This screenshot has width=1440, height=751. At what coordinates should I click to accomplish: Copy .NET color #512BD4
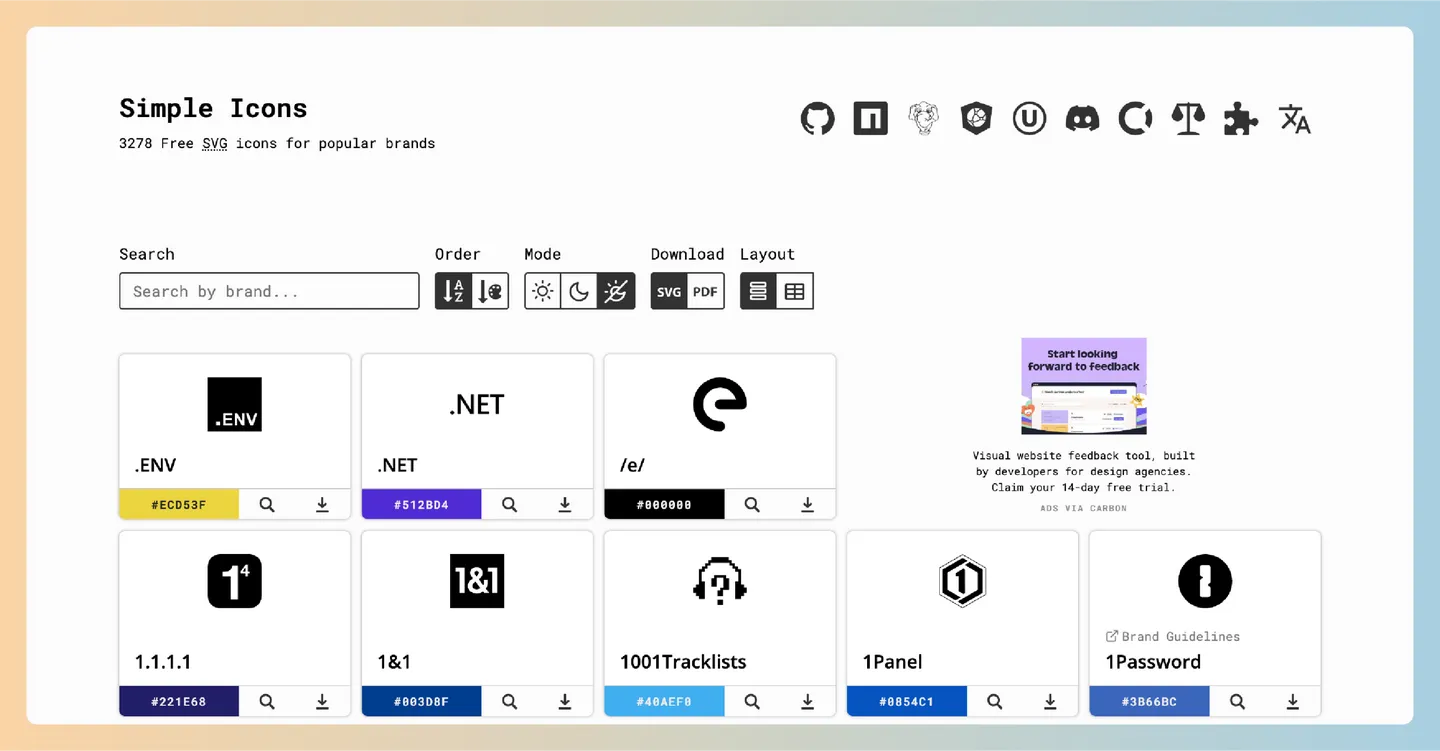pyautogui.click(x=421, y=505)
